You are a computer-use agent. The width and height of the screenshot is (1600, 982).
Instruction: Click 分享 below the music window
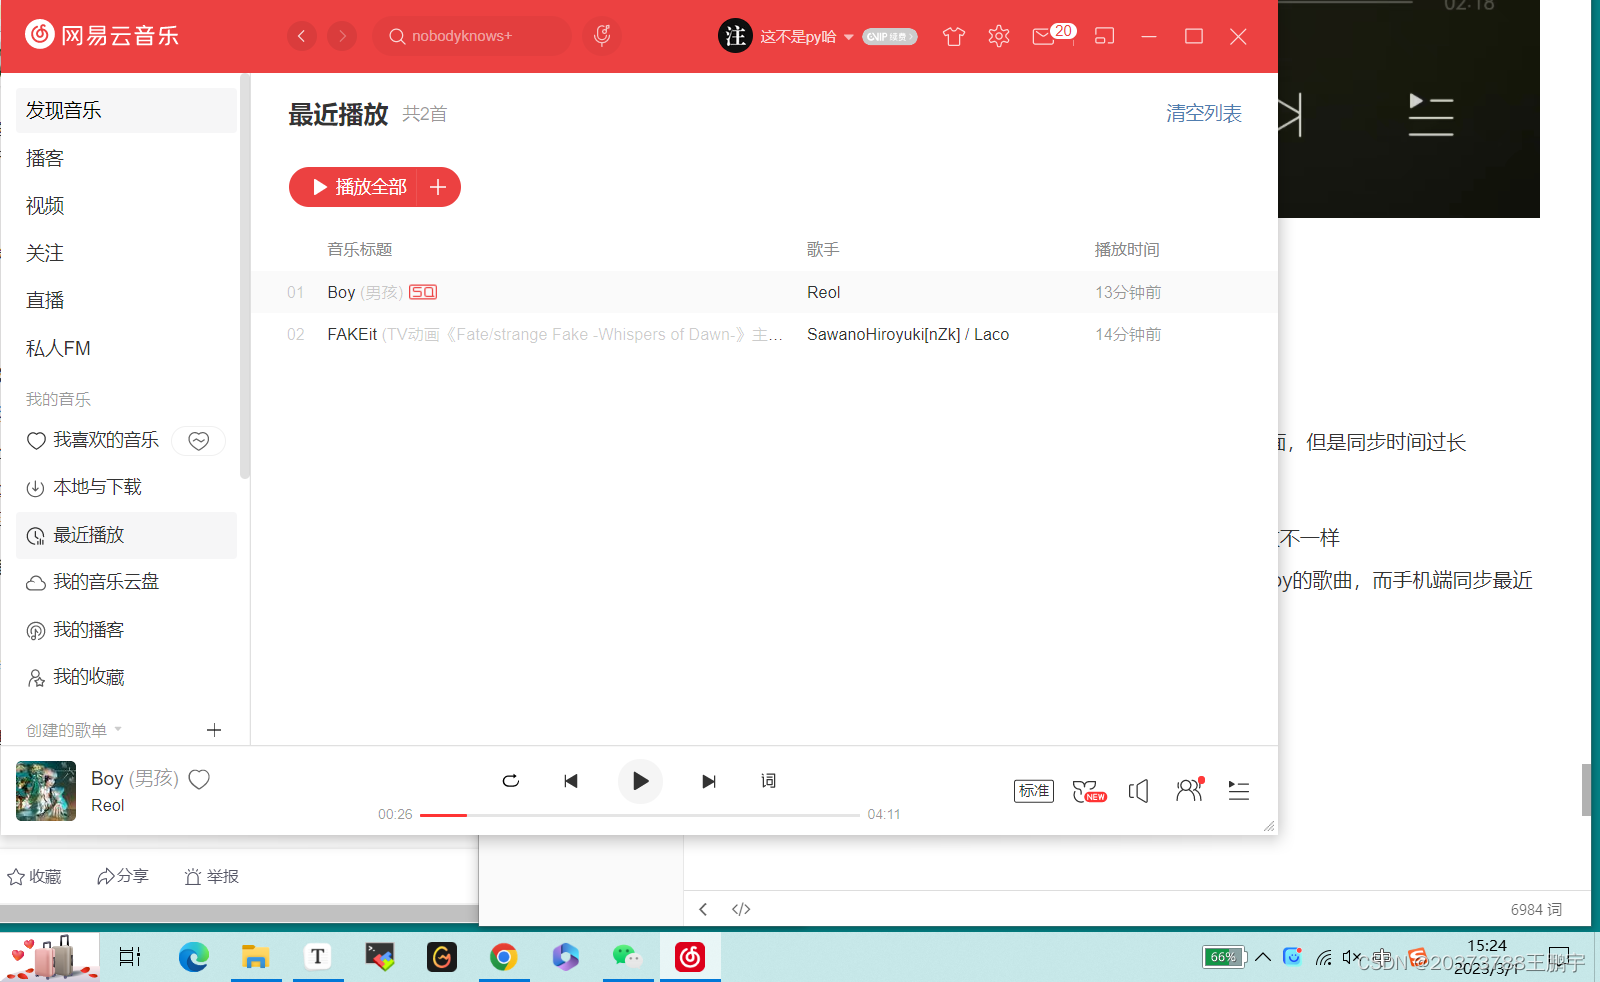coord(123,876)
